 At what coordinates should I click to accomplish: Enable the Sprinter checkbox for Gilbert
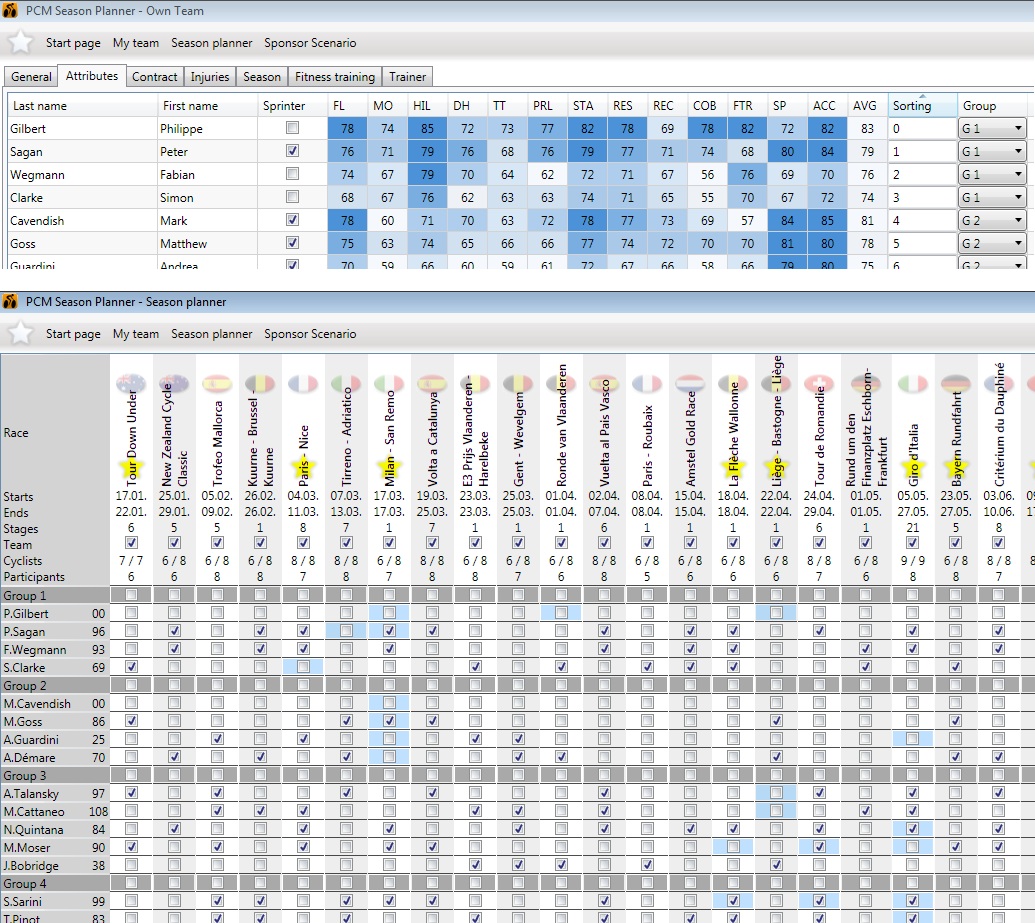pos(292,128)
